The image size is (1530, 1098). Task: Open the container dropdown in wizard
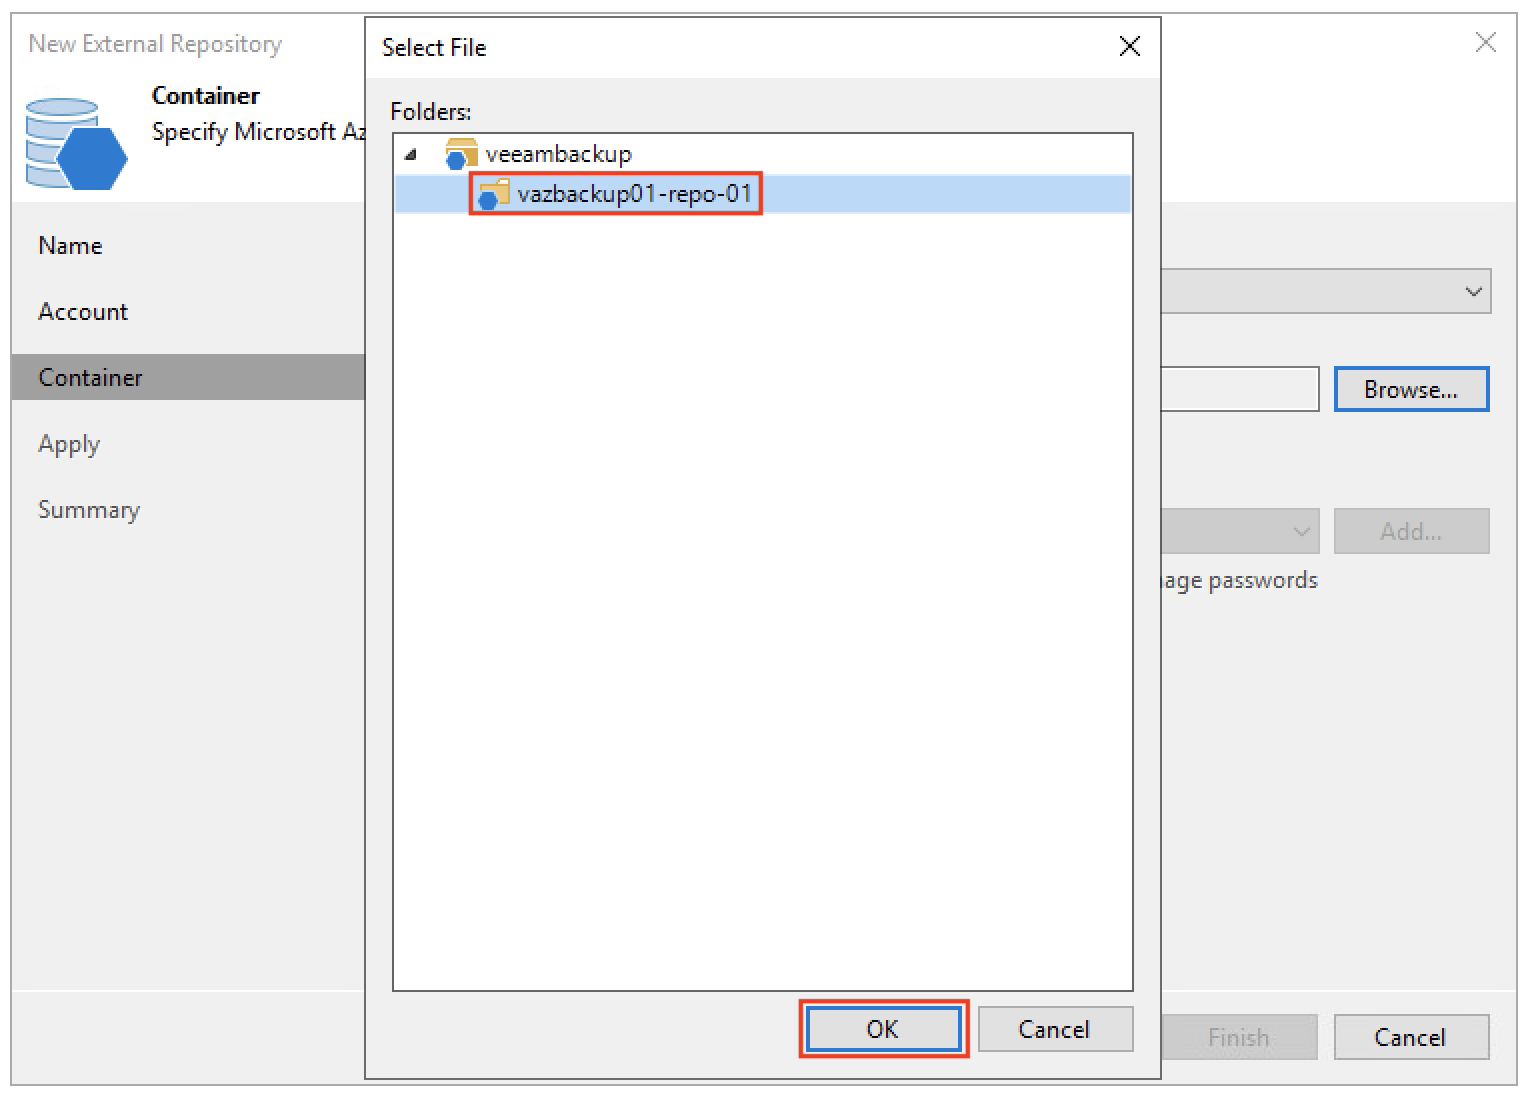[1326, 291]
